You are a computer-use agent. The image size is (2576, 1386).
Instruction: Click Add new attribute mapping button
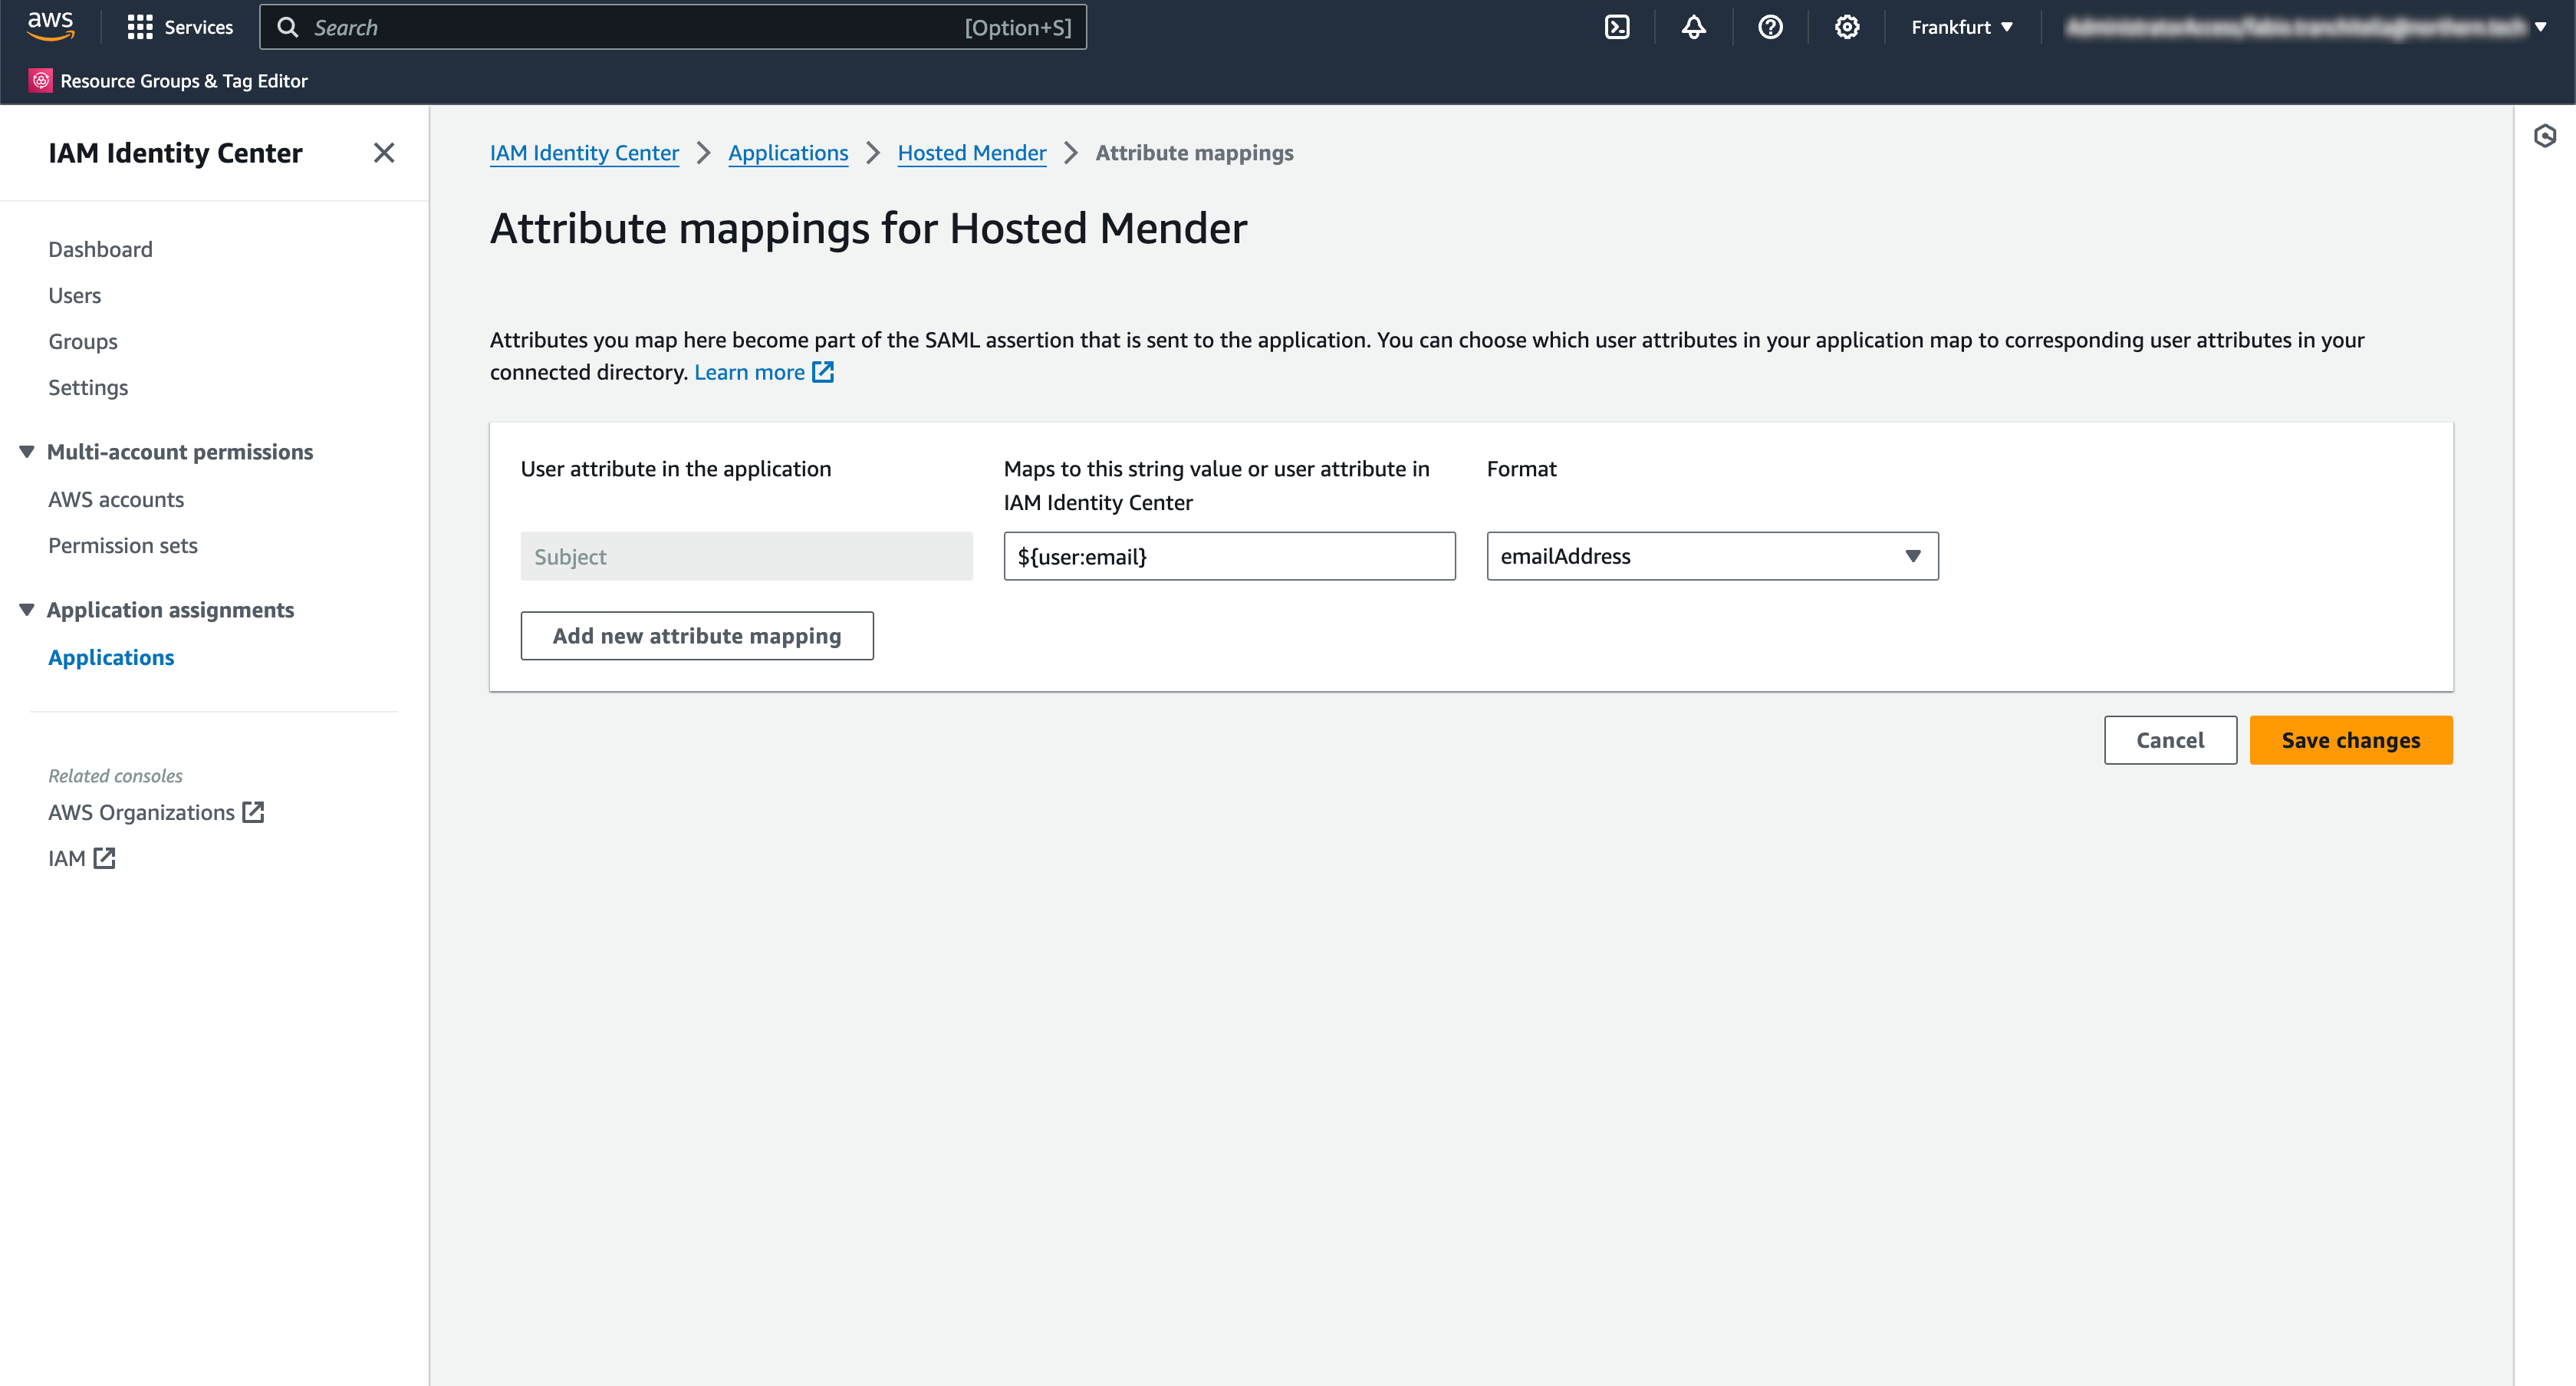click(696, 636)
